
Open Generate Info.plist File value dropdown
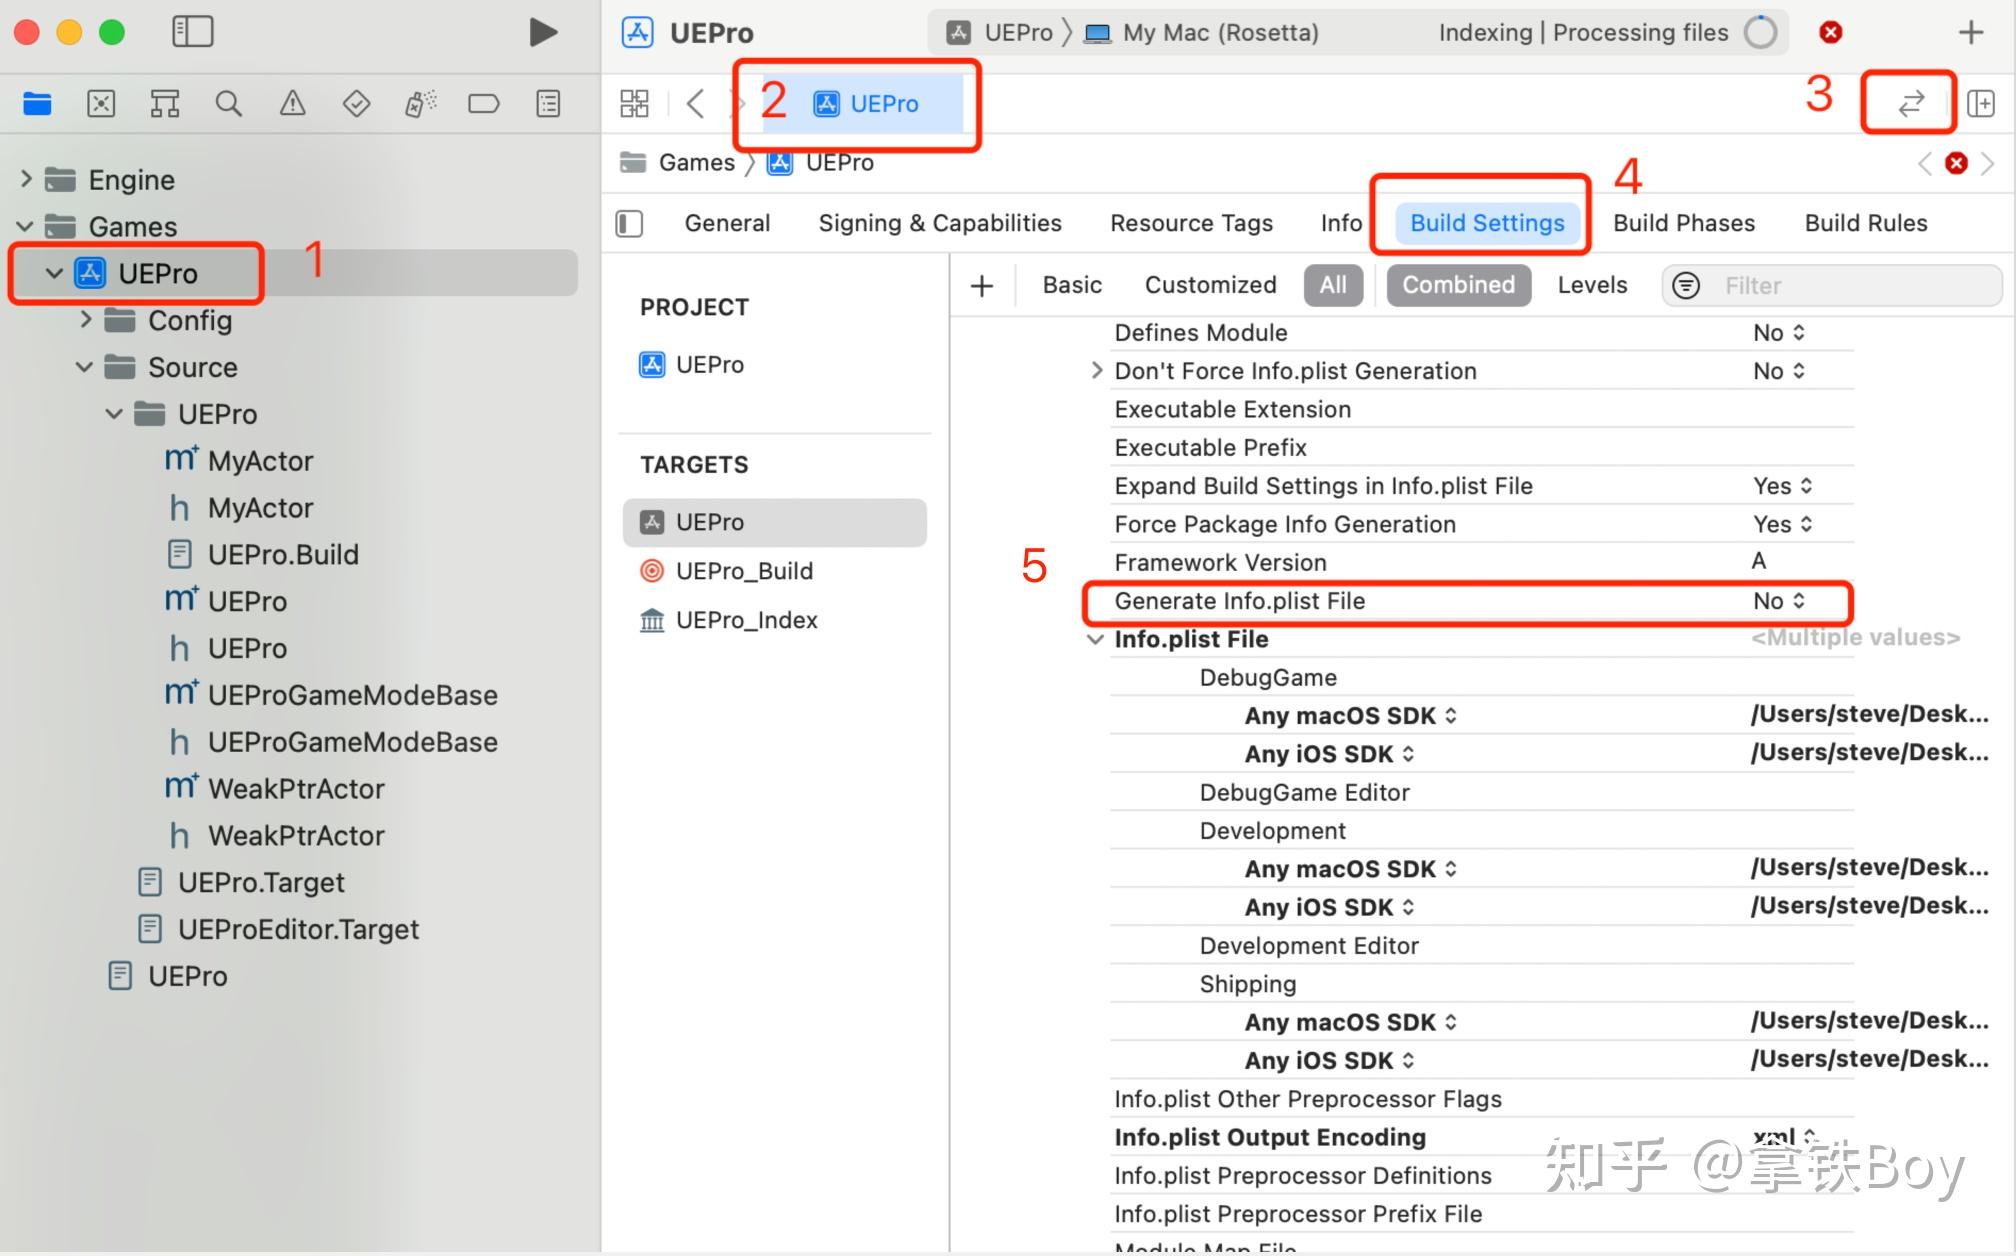coord(1779,601)
